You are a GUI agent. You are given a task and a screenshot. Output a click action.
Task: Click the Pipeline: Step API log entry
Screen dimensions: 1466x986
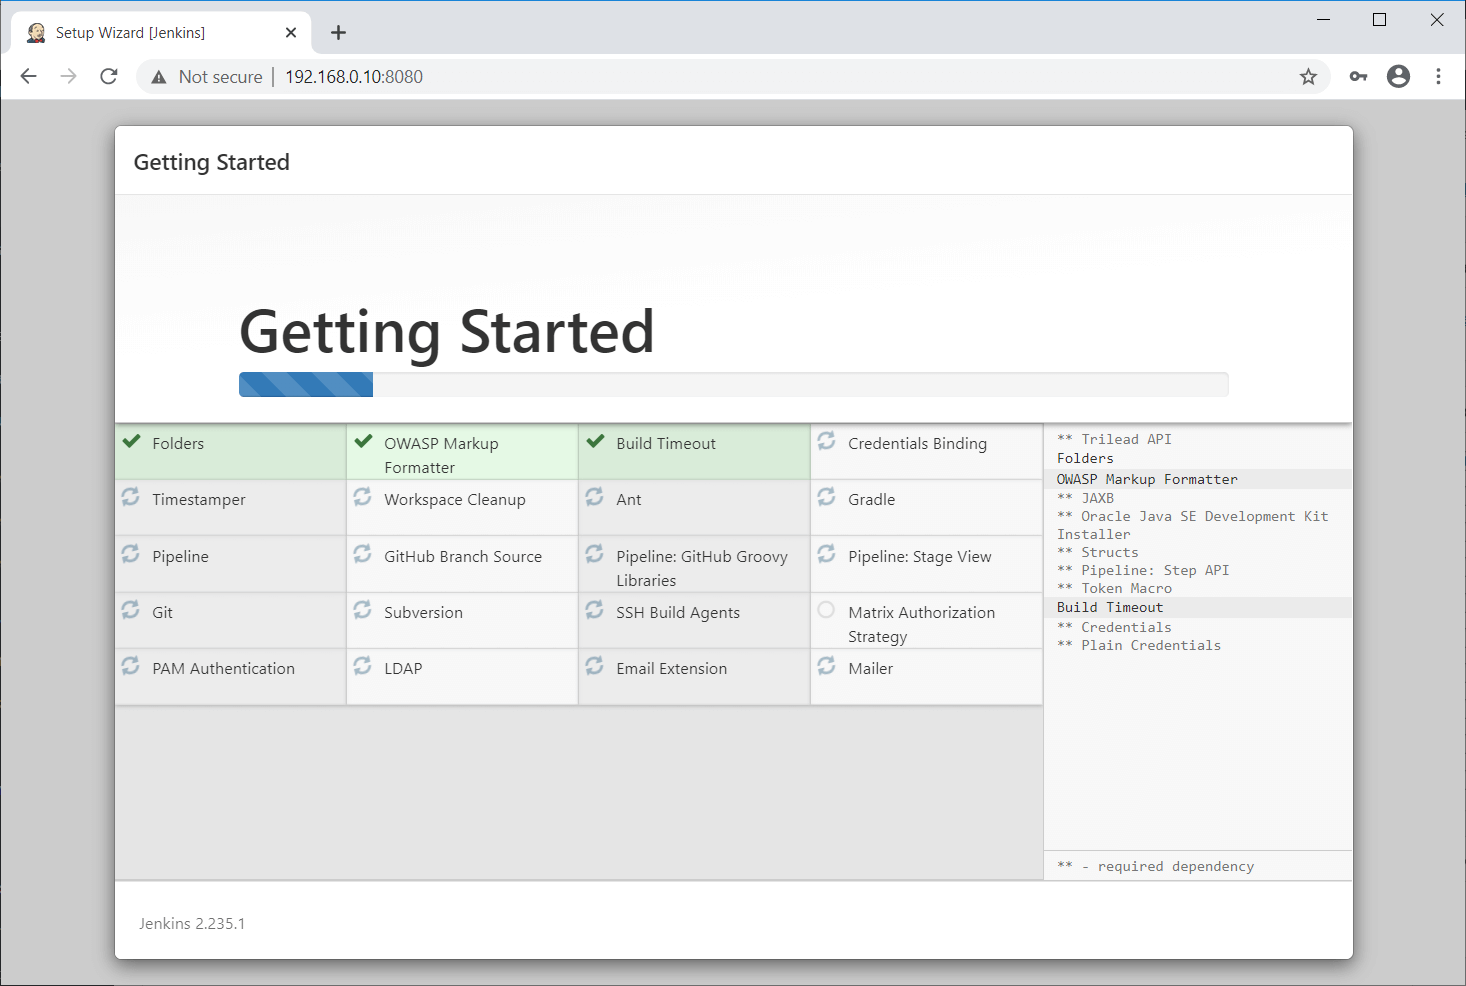pyautogui.click(x=1143, y=571)
